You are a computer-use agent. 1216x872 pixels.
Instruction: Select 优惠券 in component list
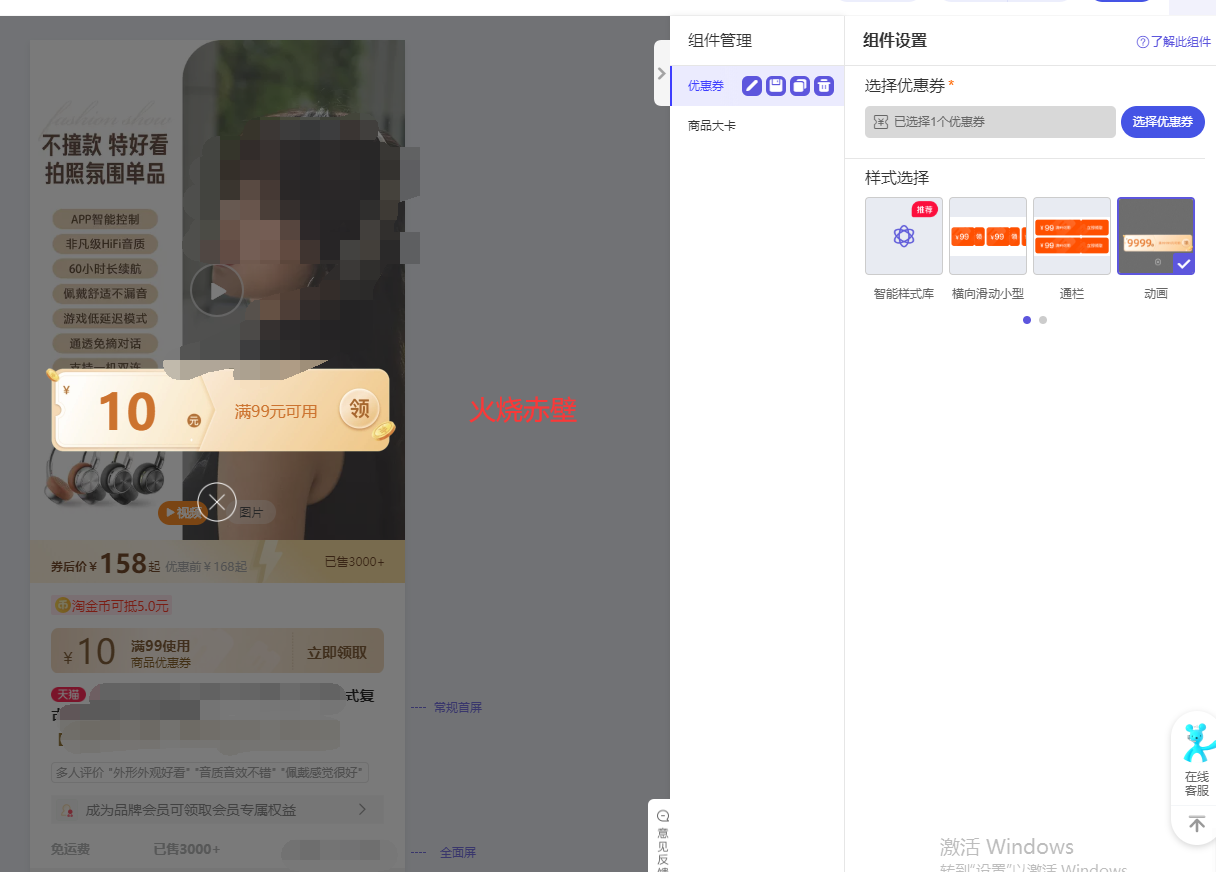tap(706, 86)
